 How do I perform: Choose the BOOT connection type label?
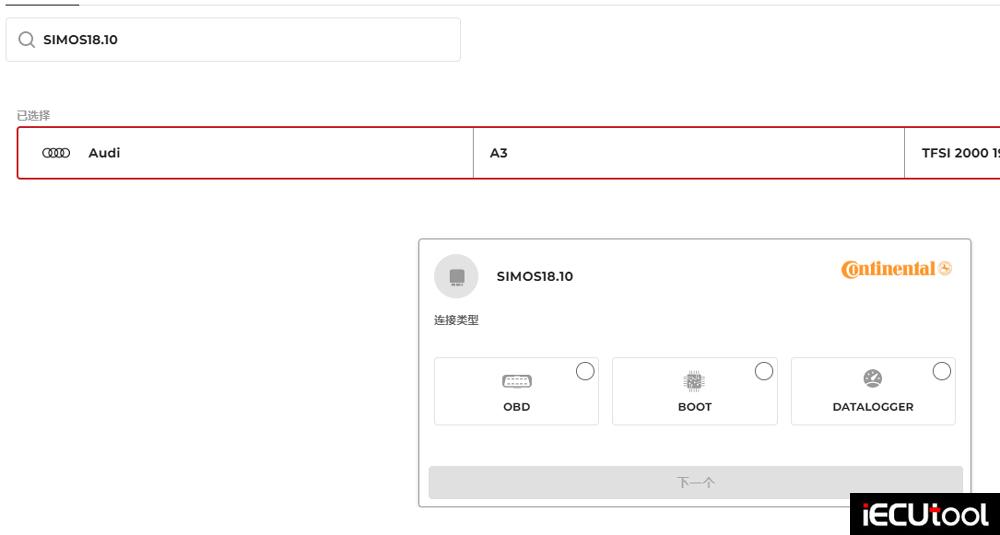[694, 407]
